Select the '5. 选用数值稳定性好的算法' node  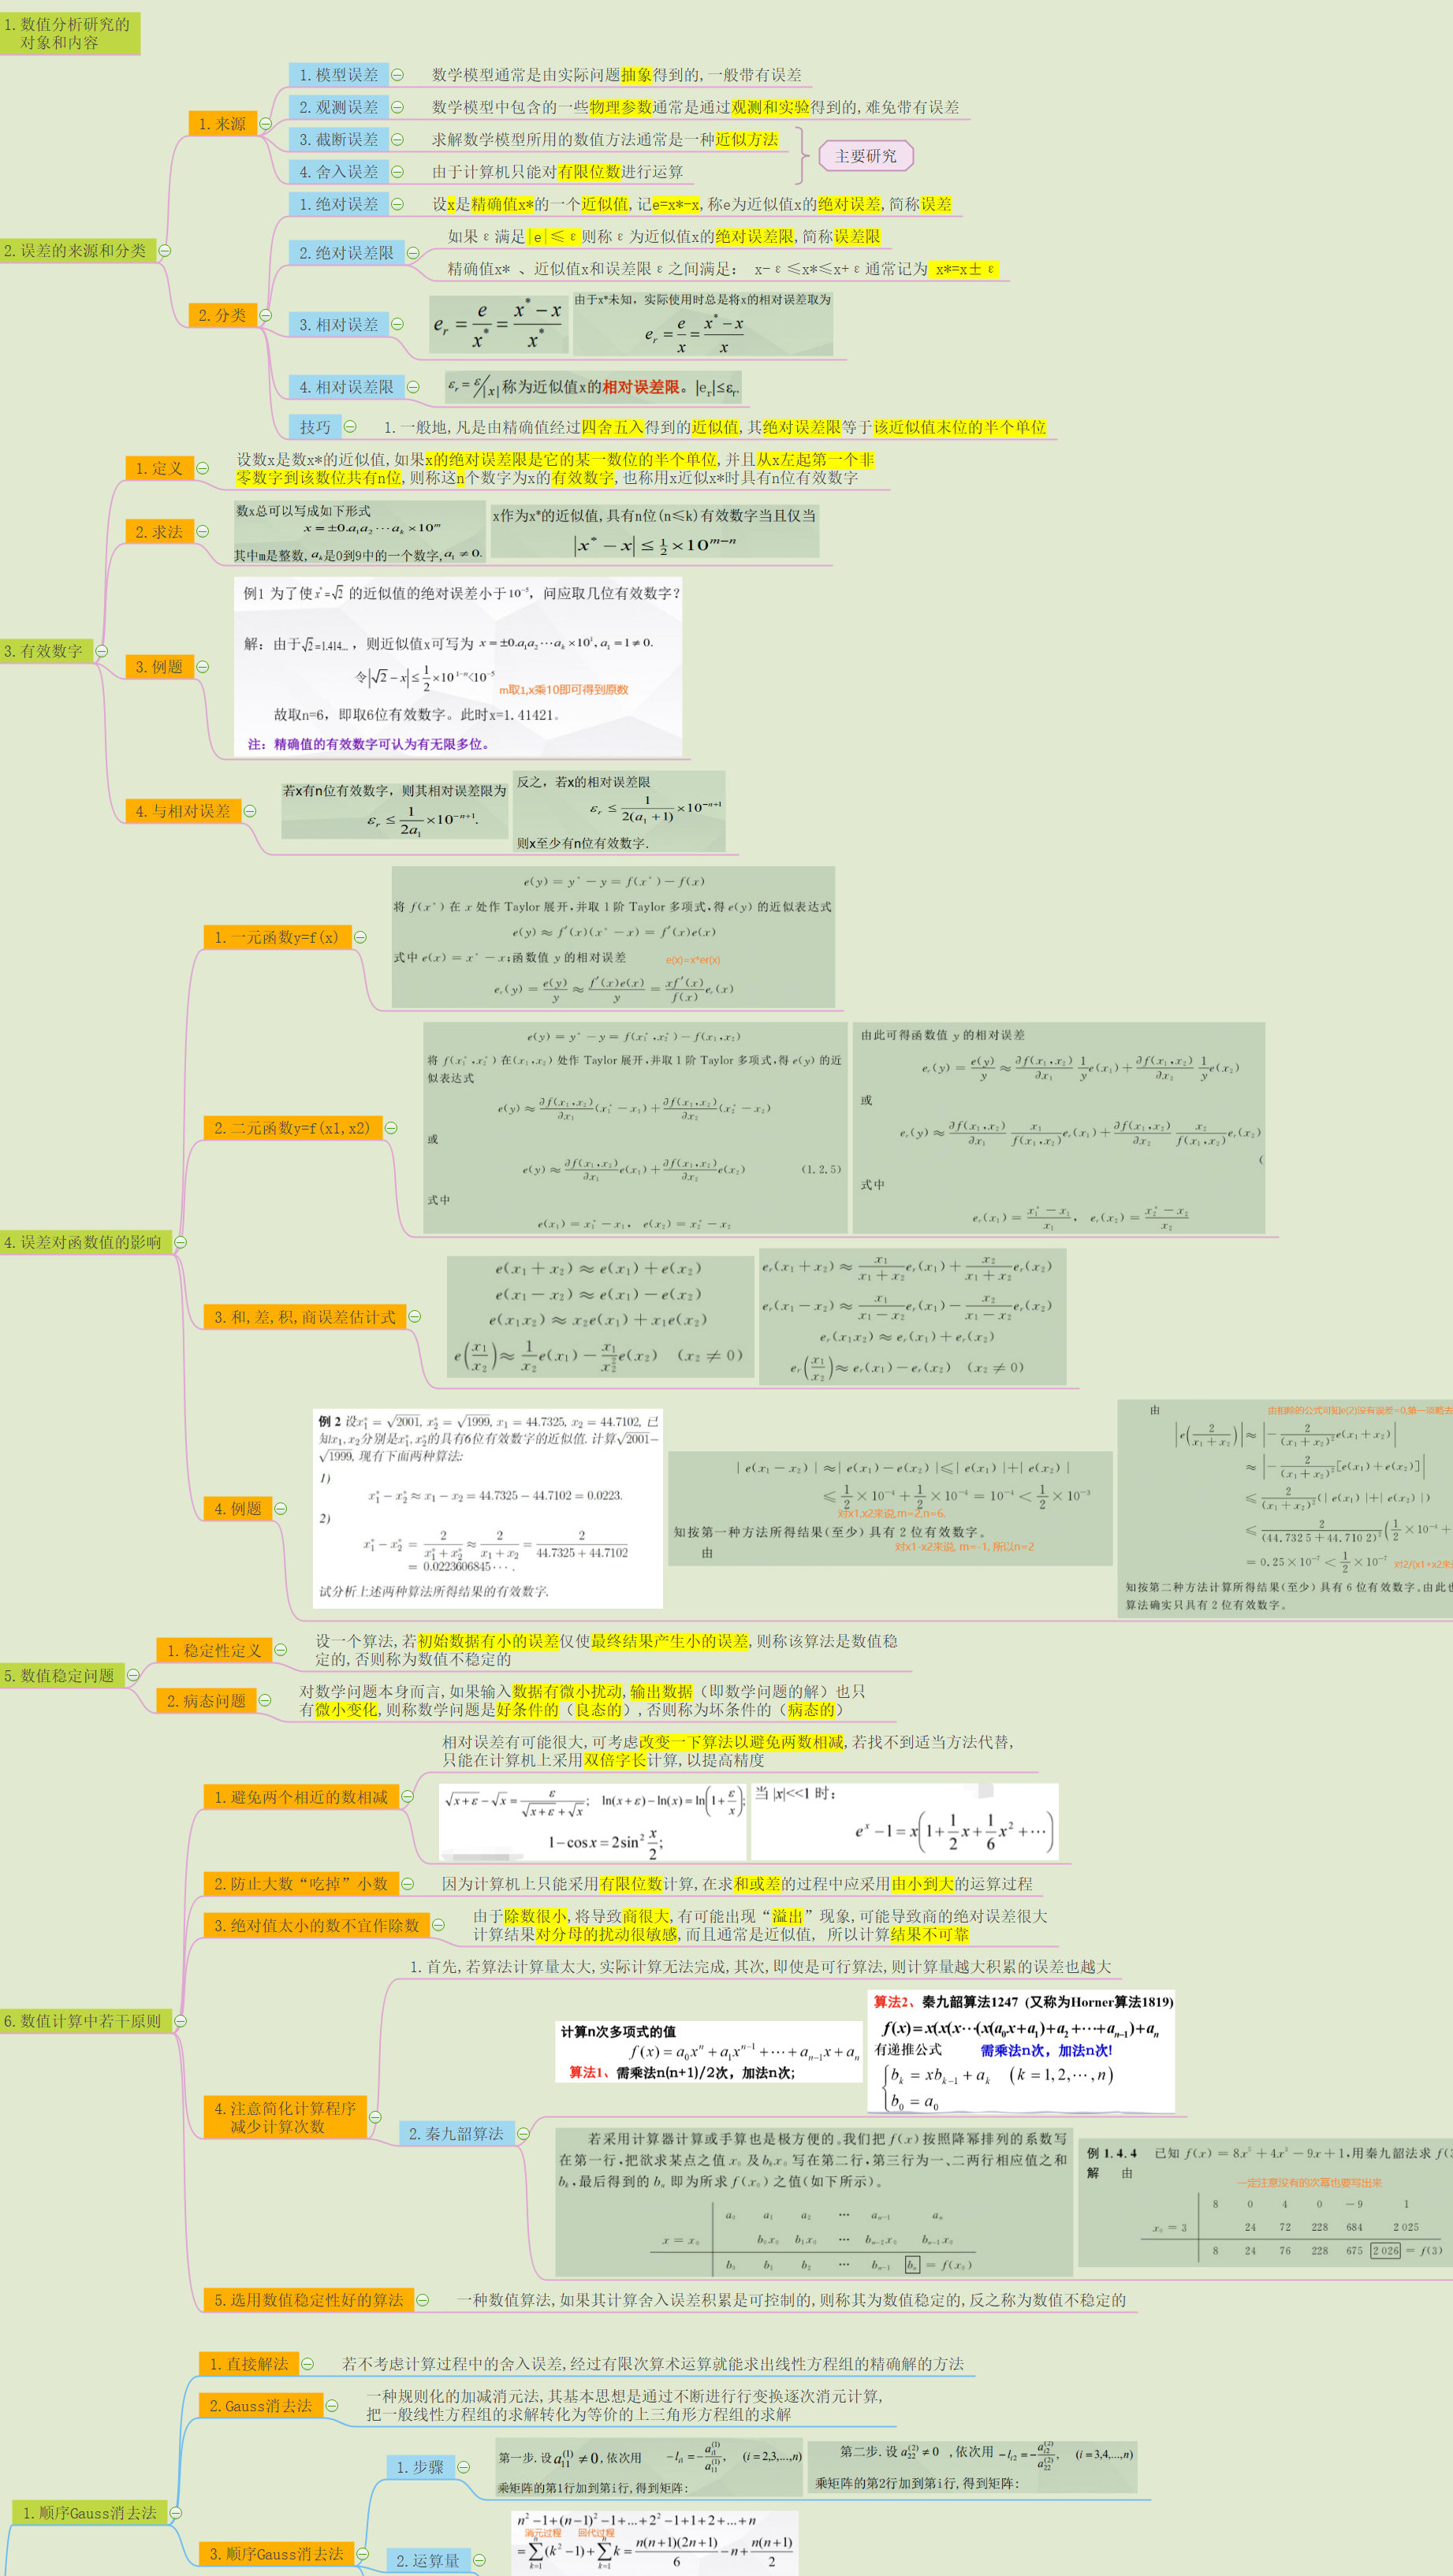(309, 2300)
